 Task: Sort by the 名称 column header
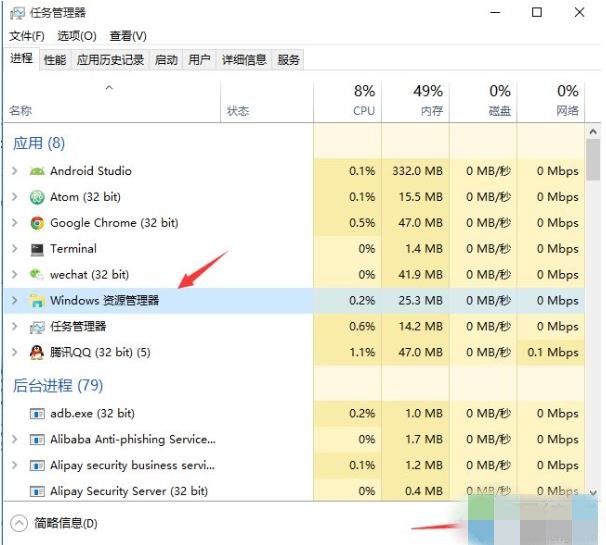(x=112, y=102)
